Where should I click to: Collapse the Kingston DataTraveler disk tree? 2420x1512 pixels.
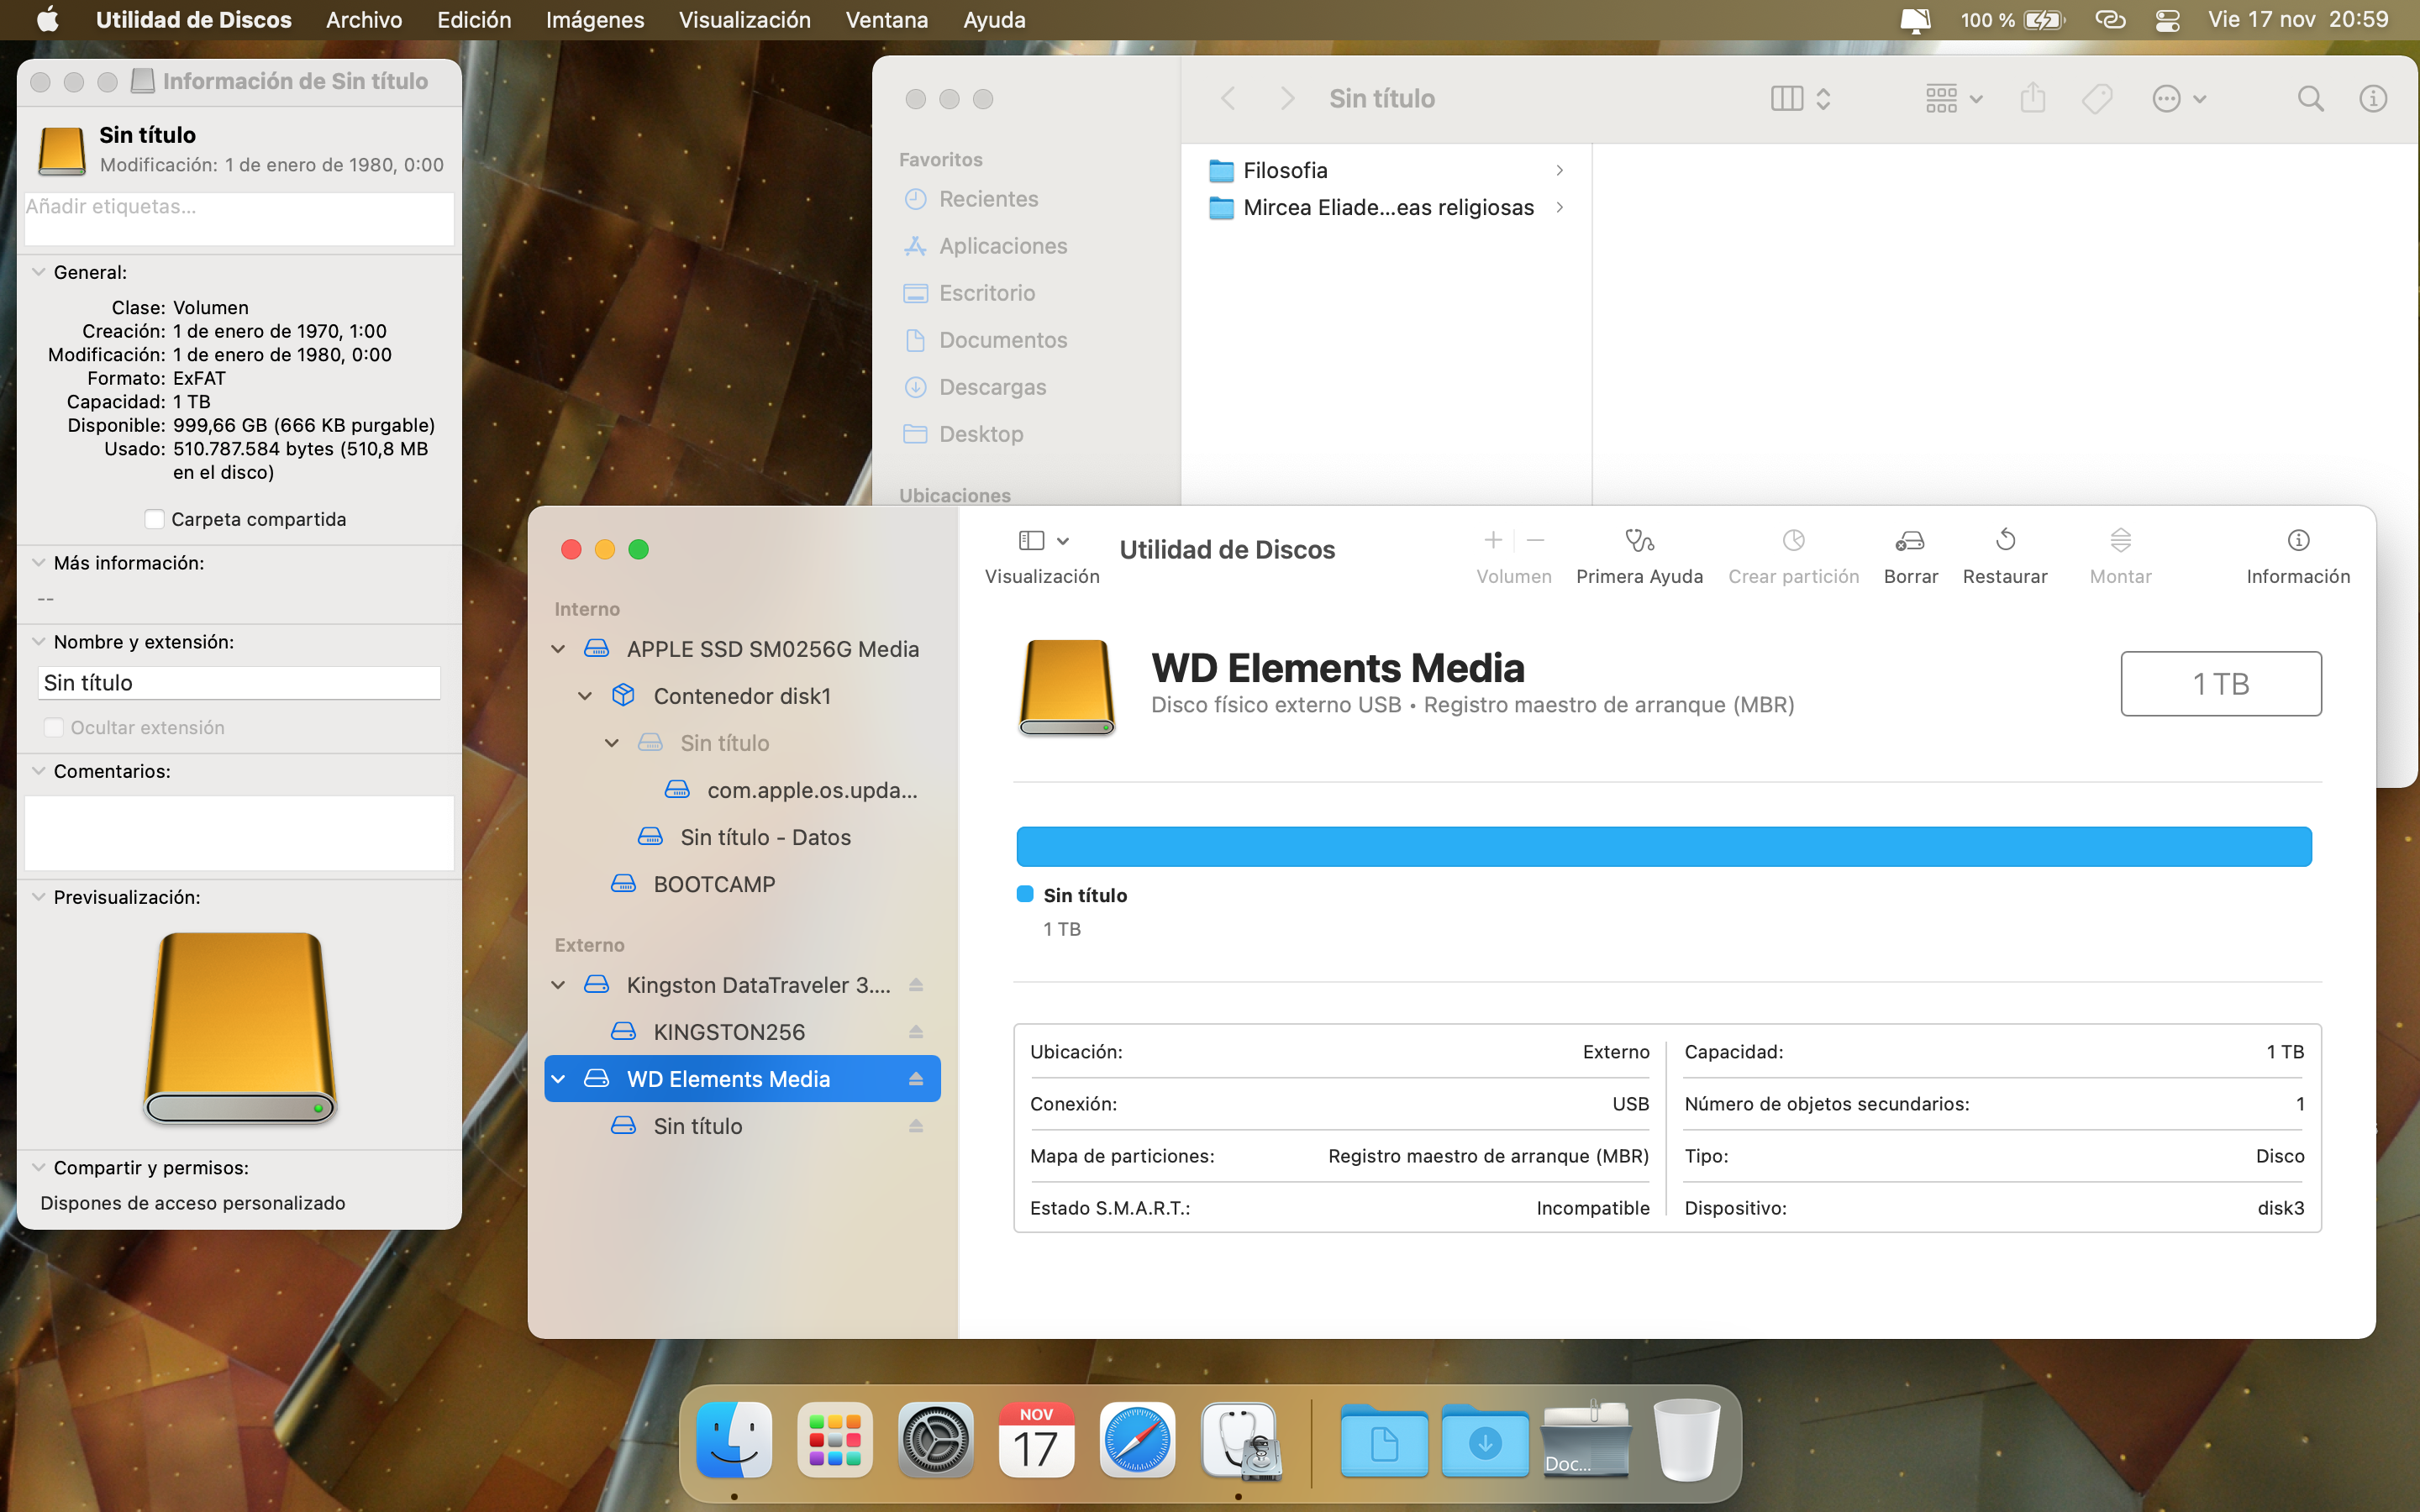pyautogui.click(x=559, y=985)
